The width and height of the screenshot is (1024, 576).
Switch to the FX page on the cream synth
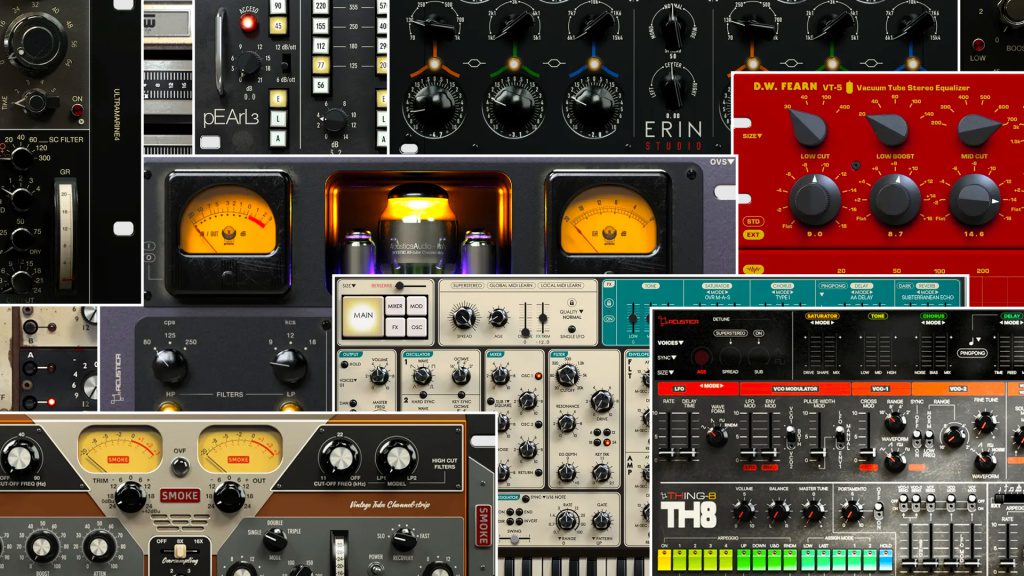395,327
